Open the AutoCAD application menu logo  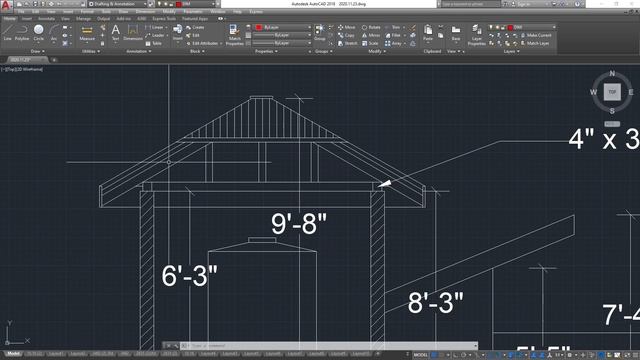6,5
